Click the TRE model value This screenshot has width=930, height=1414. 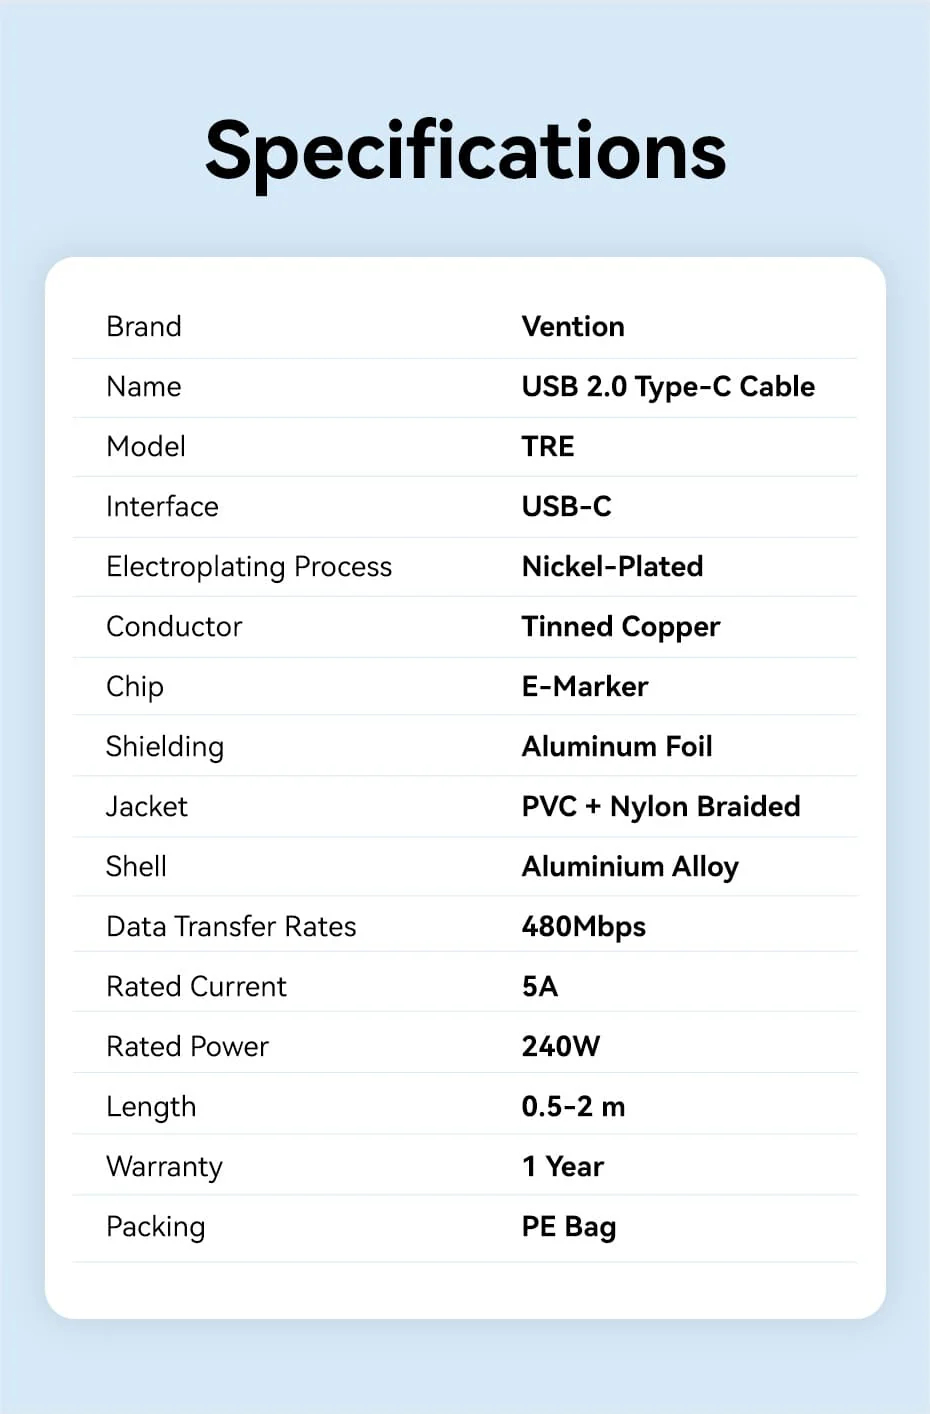(x=548, y=447)
